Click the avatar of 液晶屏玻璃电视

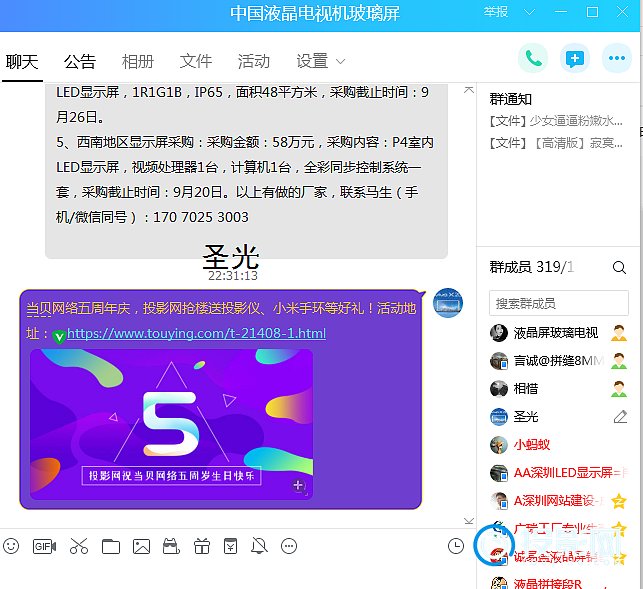[499, 333]
